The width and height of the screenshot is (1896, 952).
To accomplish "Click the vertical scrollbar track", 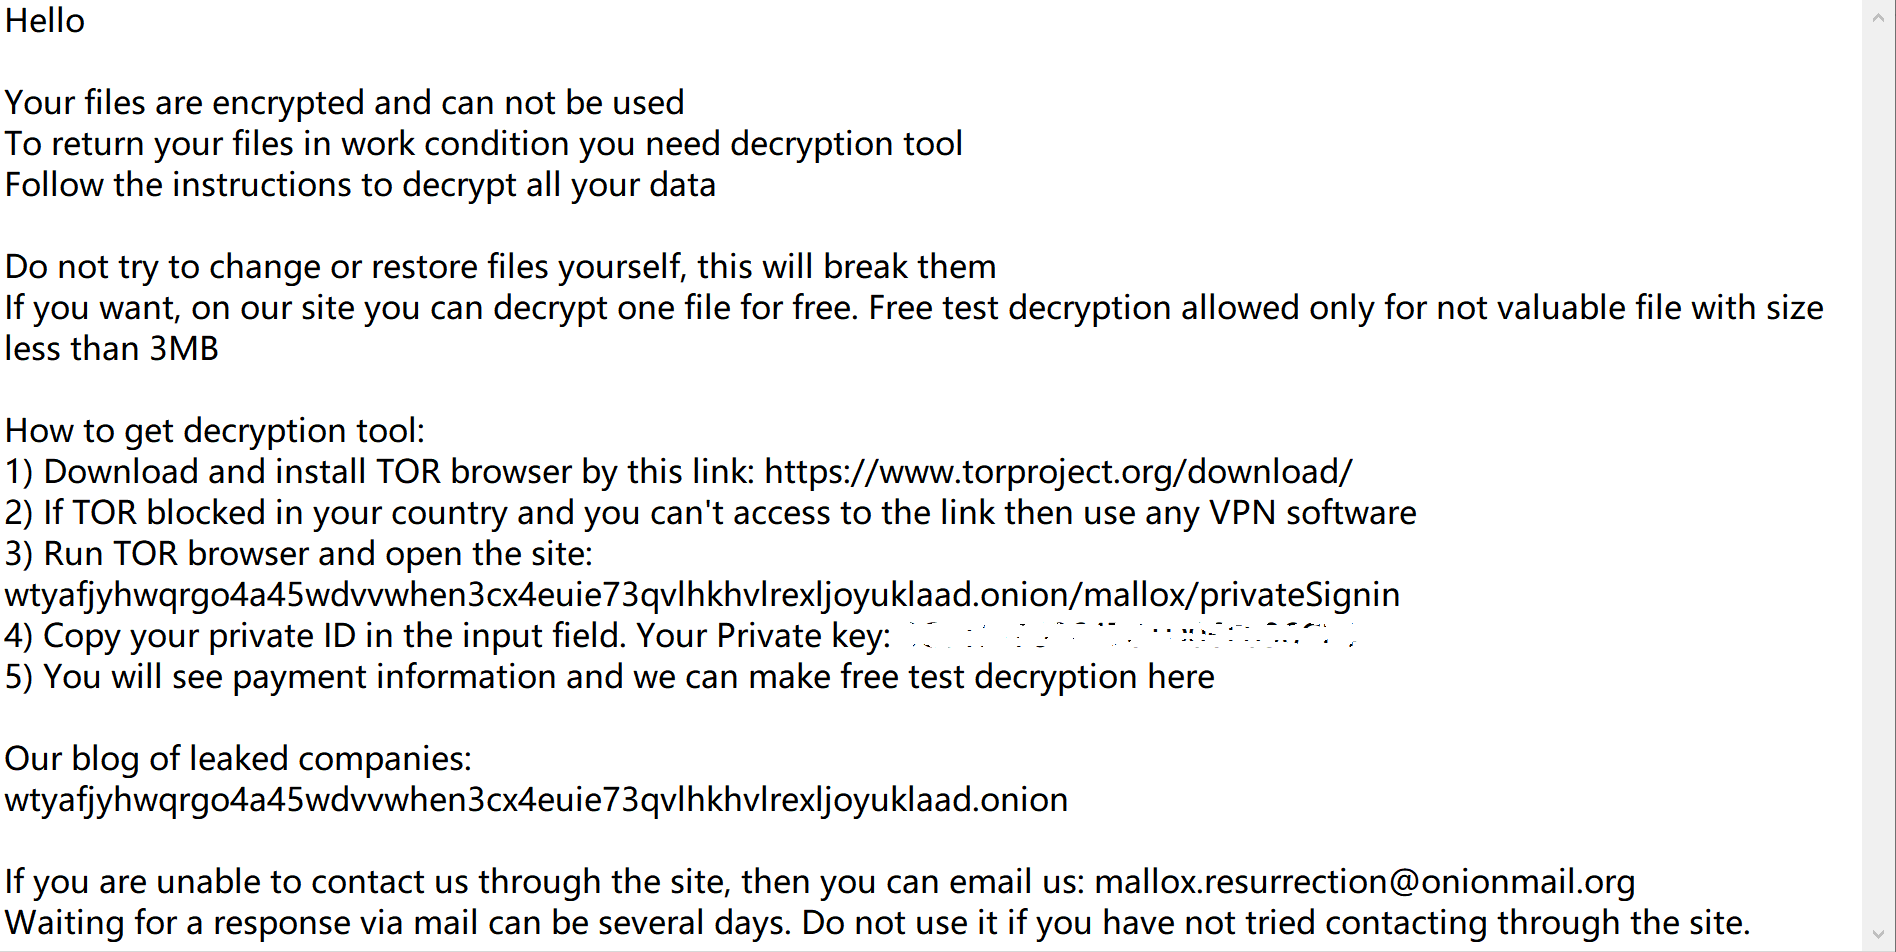I will 1878,476.
